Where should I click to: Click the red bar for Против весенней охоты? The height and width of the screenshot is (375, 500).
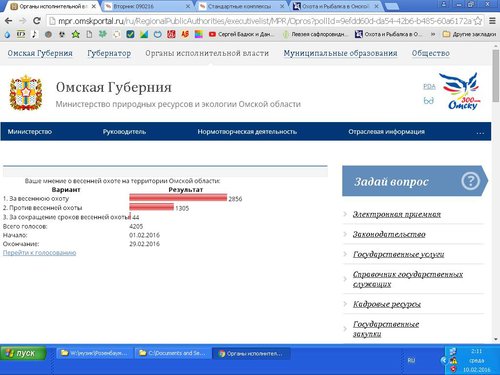[x=152, y=207]
